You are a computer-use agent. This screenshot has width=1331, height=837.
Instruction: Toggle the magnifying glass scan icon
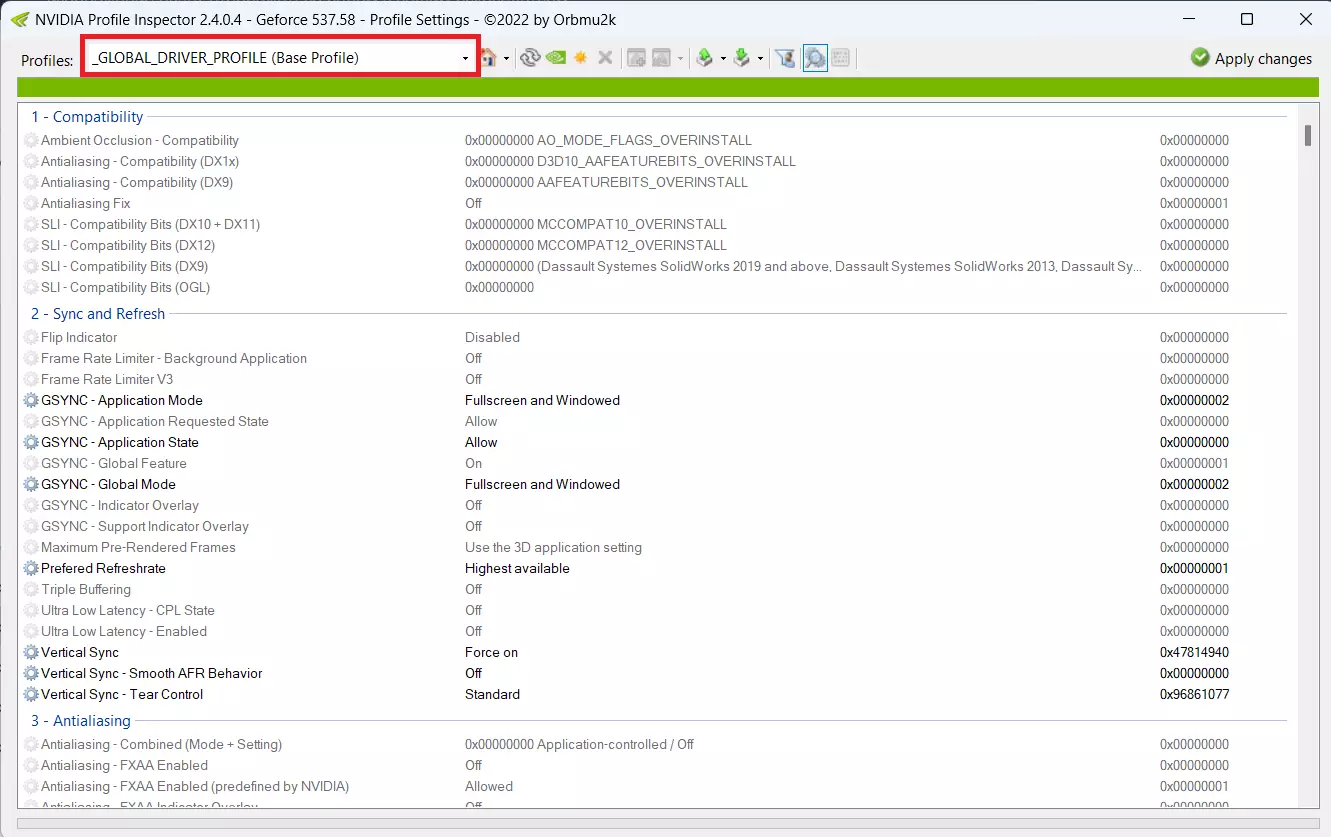click(x=815, y=58)
